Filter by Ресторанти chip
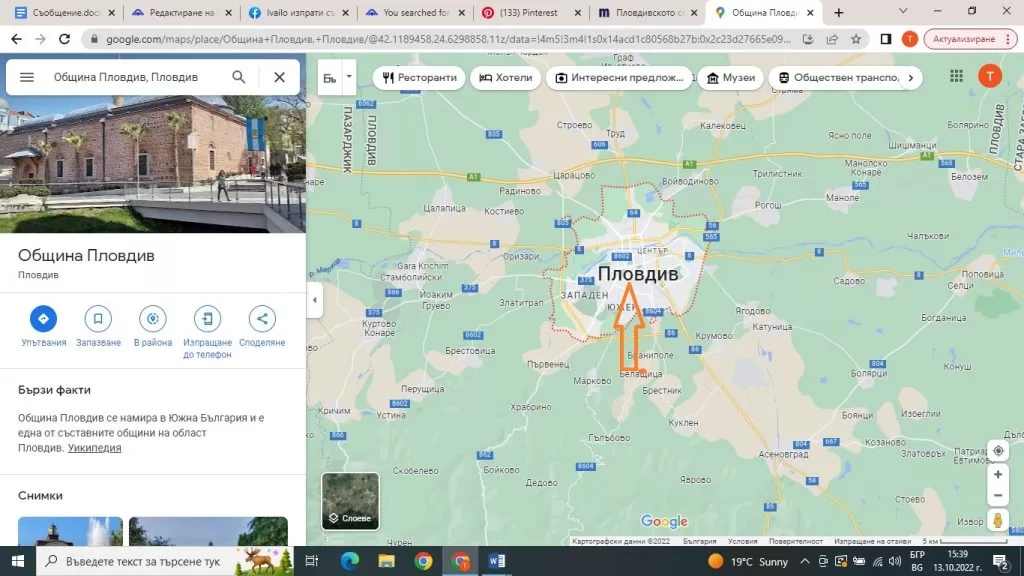The image size is (1024, 576). tap(419, 78)
